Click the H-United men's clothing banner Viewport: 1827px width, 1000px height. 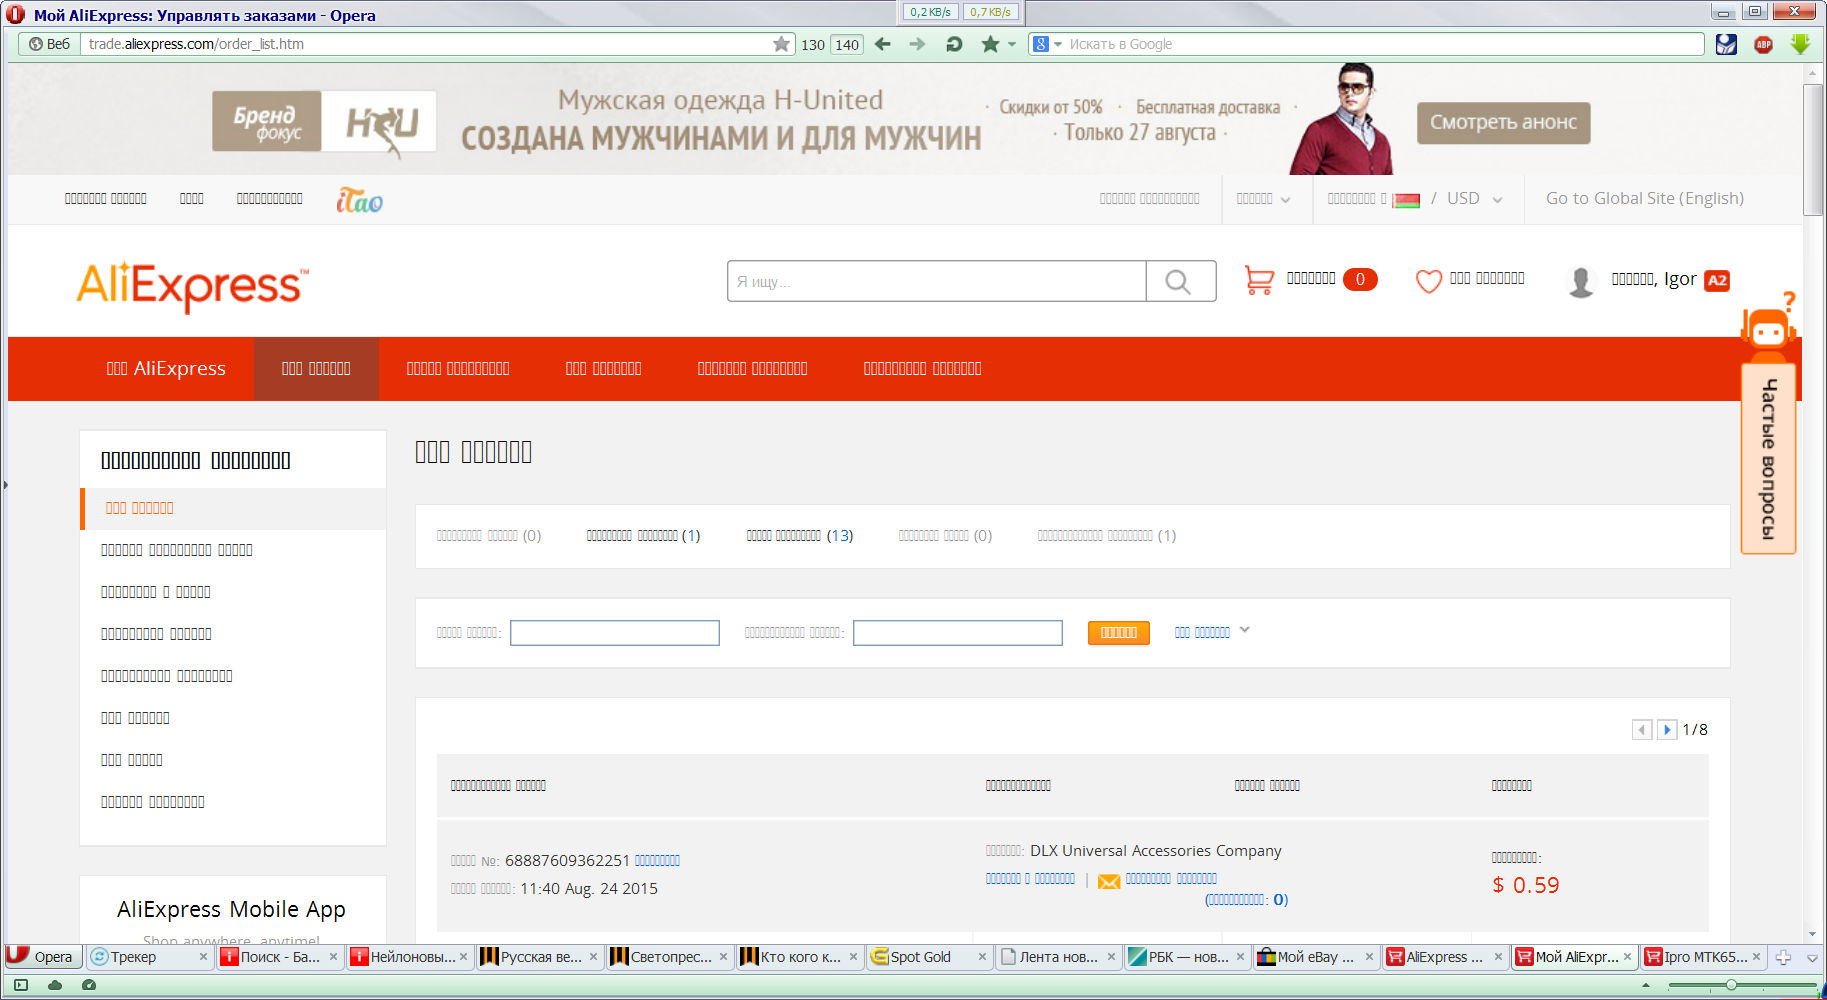[x=905, y=119]
